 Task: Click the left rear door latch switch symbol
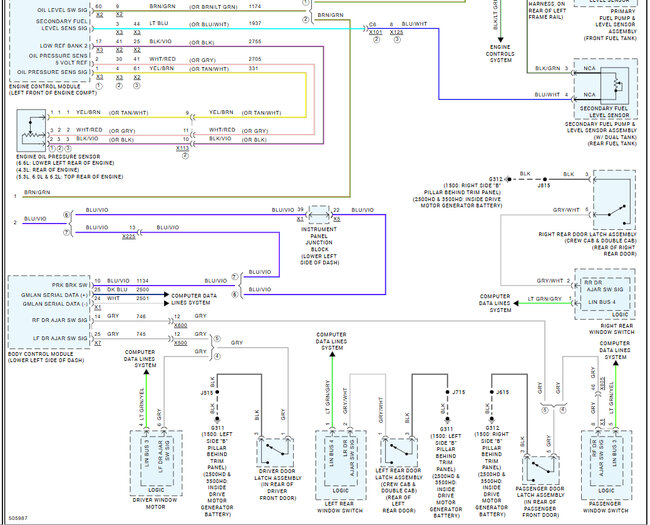pyautogui.click(x=399, y=451)
